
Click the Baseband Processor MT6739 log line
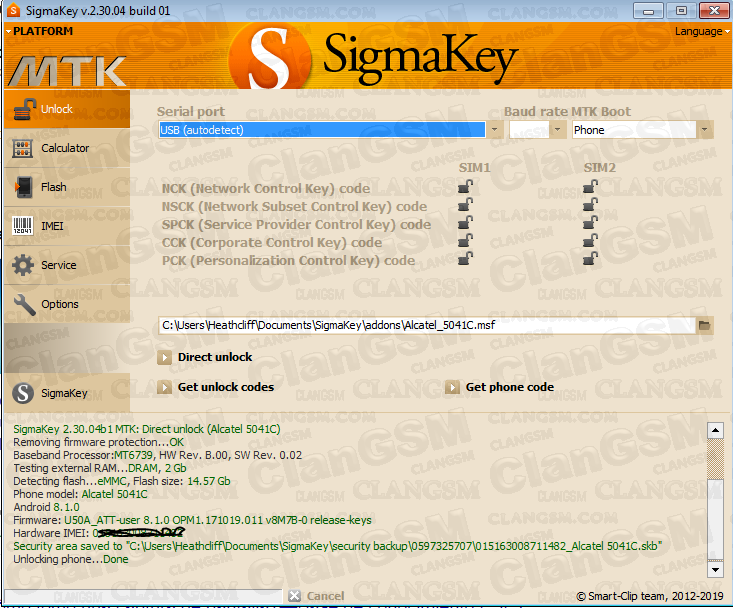(x=158, y=455)
